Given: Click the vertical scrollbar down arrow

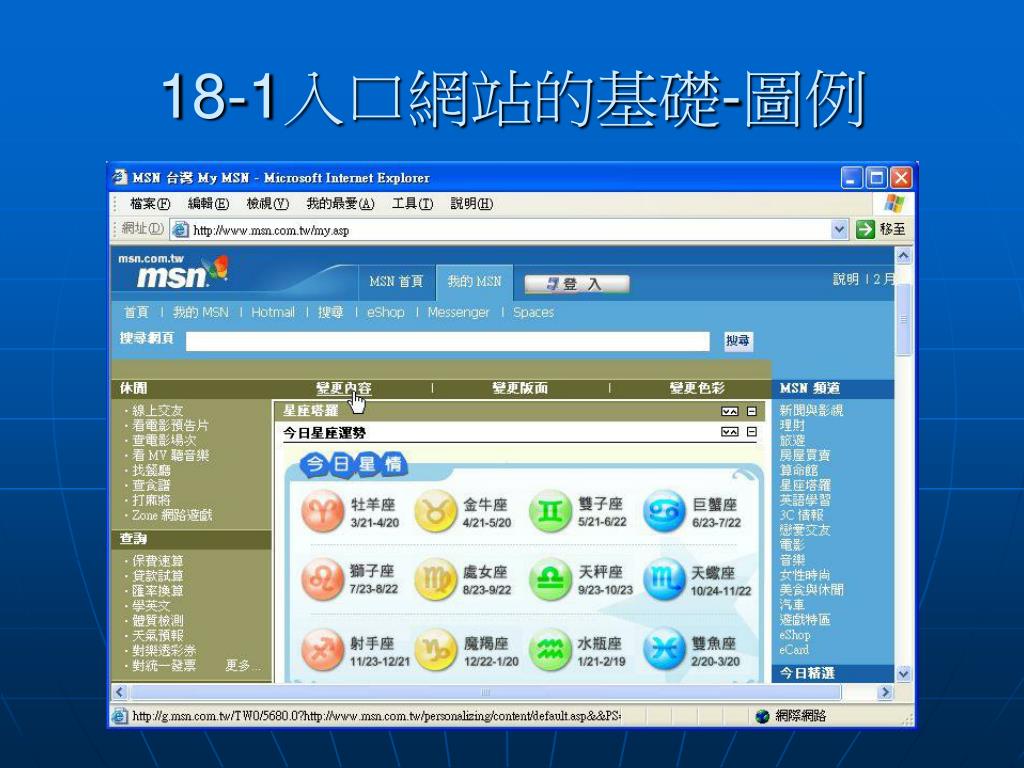Looking at the screenshot, I should [903, 674].
